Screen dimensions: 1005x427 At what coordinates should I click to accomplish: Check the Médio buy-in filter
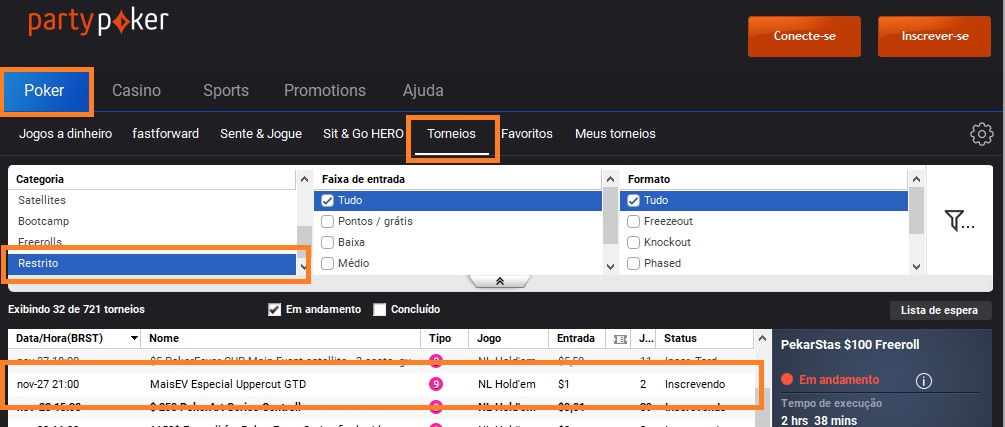click(328, 264)
